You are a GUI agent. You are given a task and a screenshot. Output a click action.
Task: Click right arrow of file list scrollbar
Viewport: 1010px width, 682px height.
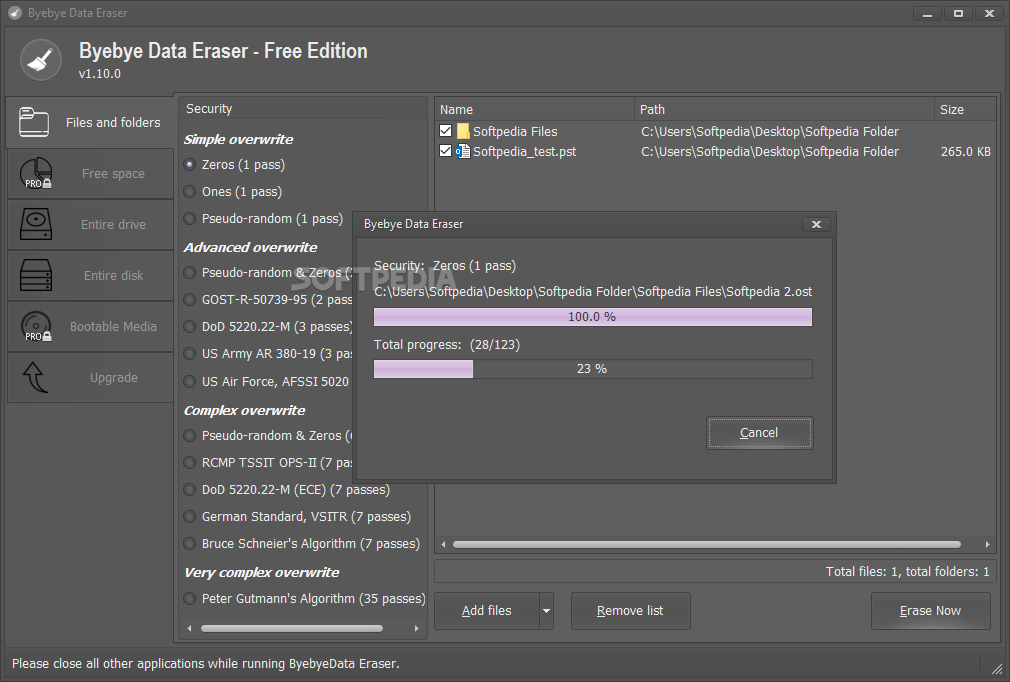point(987,544)
